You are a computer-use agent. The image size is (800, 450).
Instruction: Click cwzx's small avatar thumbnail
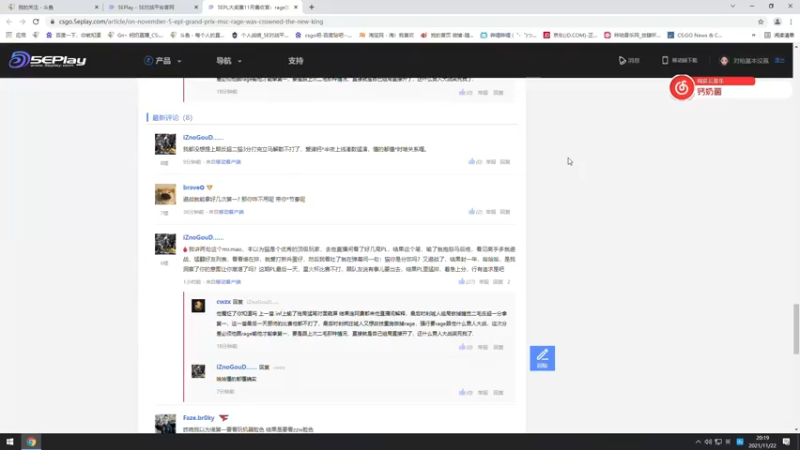tap(198, 306)
